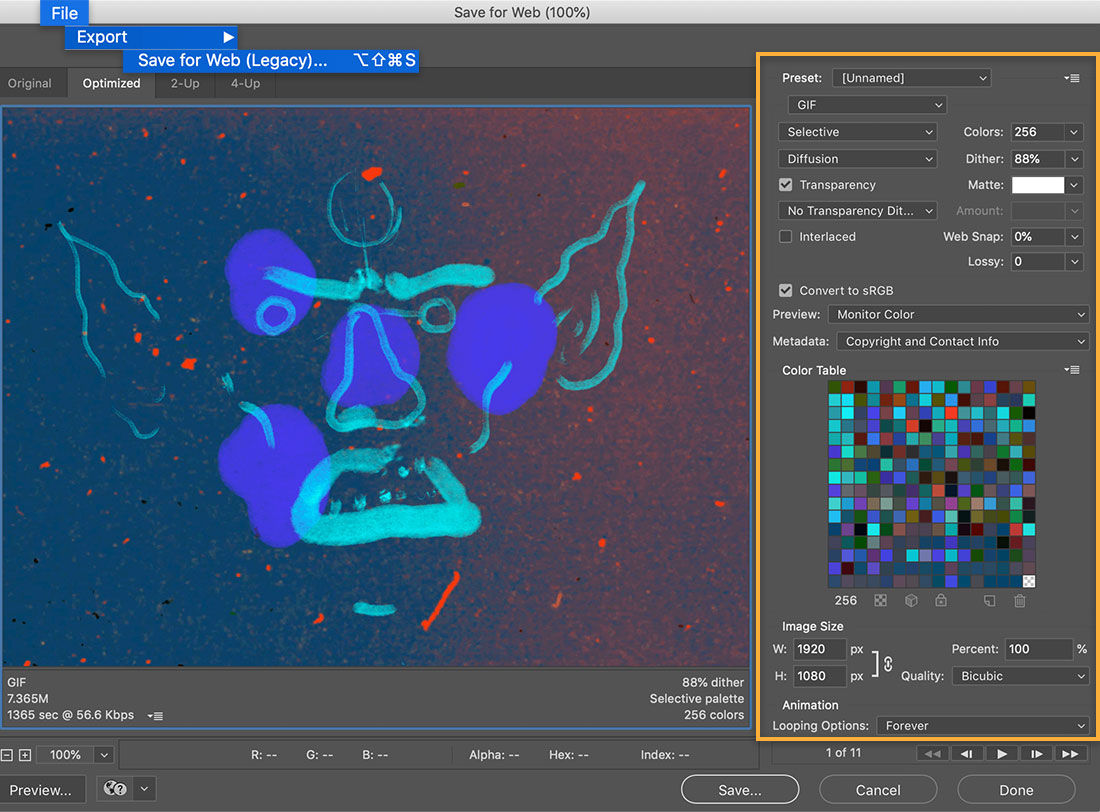
Task: Expand the Lossy value arrow
Action: pyautogui.click(x=1074, y=262)
